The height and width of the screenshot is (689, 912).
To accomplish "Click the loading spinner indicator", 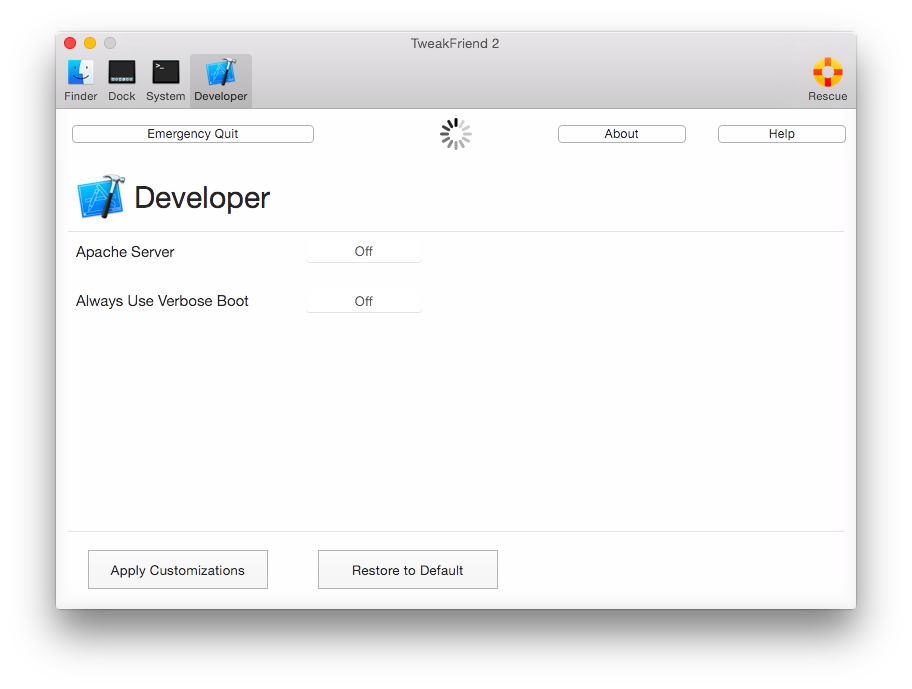I will point(455,134).
